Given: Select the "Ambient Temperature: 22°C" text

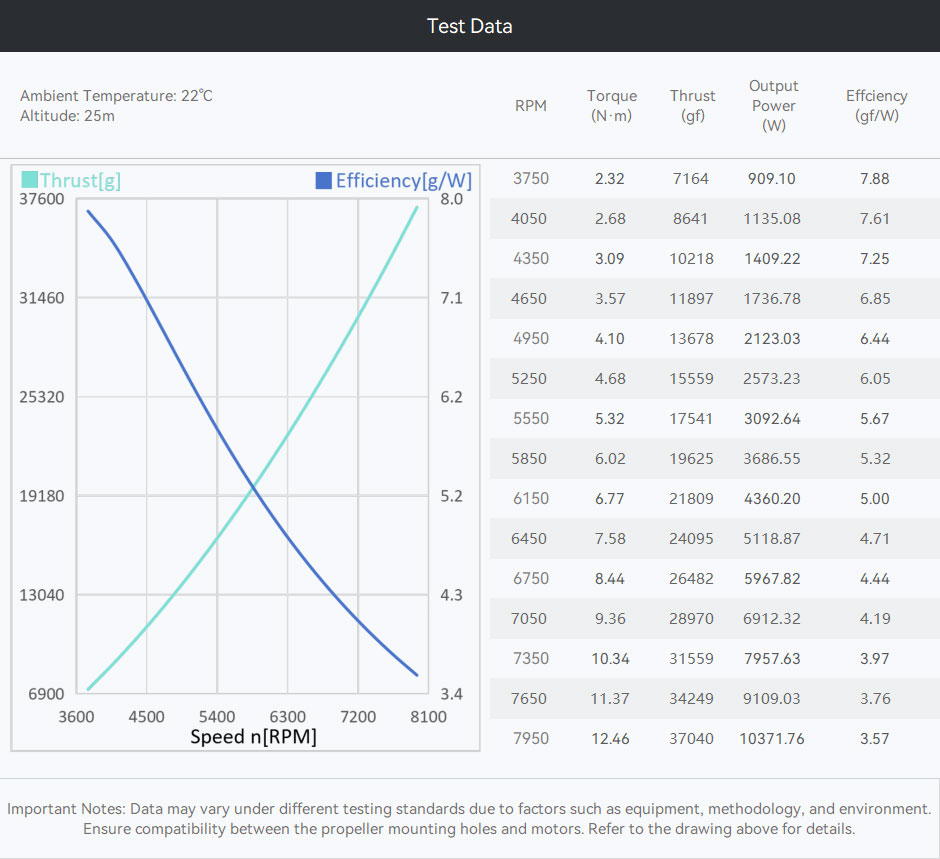Looking at the screenshot, I should (x=116, y=96).
